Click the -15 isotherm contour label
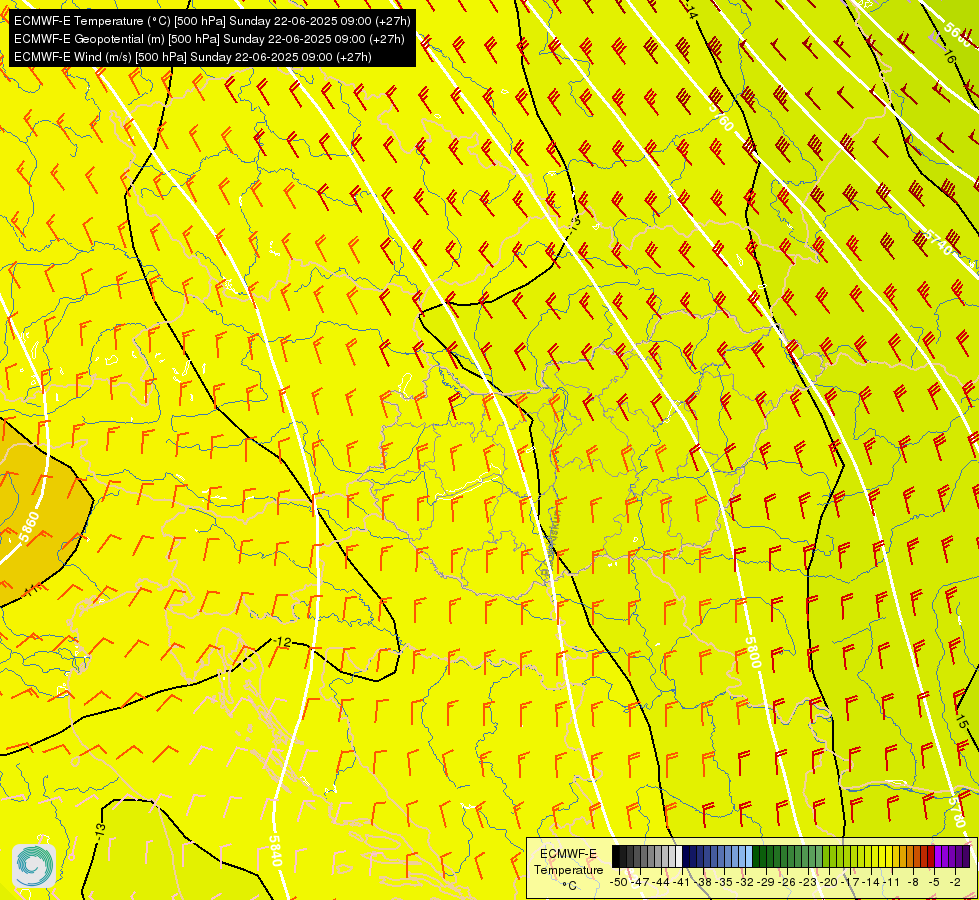This screenshot has width=979, height=900. (x=962, y=720)
